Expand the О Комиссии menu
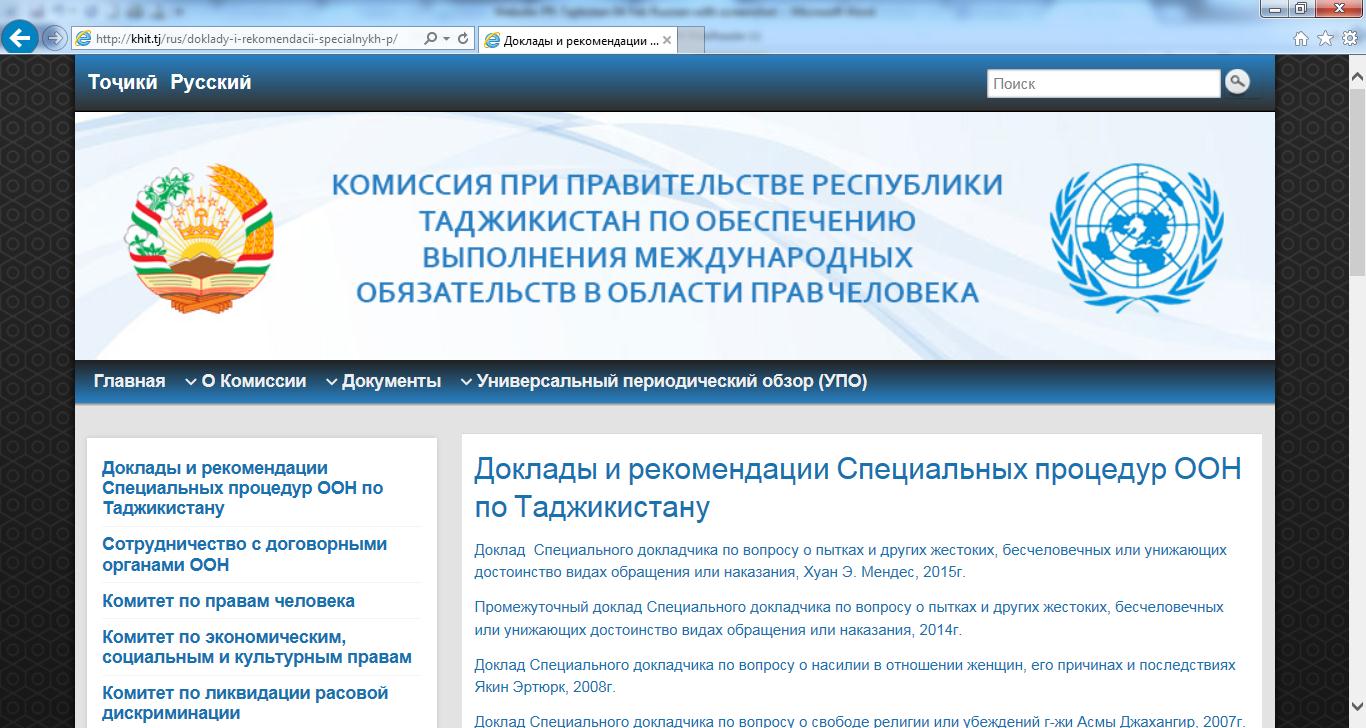The width and height of the screenshot is (1366, 728). 245,381
